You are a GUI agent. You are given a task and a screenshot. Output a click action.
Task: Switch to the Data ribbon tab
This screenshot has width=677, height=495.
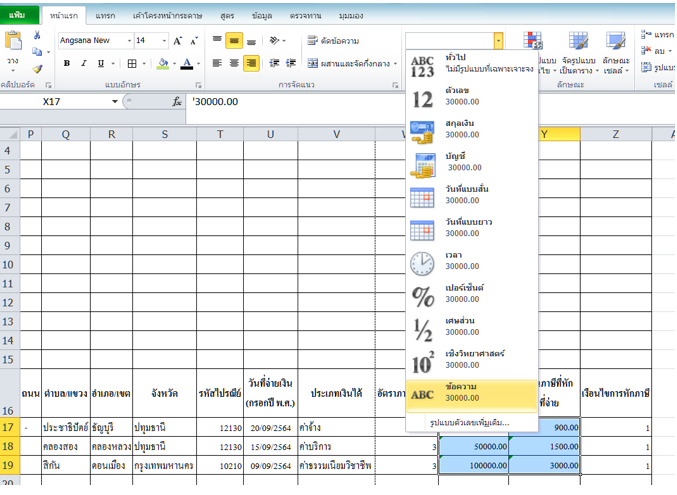(262, 16)
